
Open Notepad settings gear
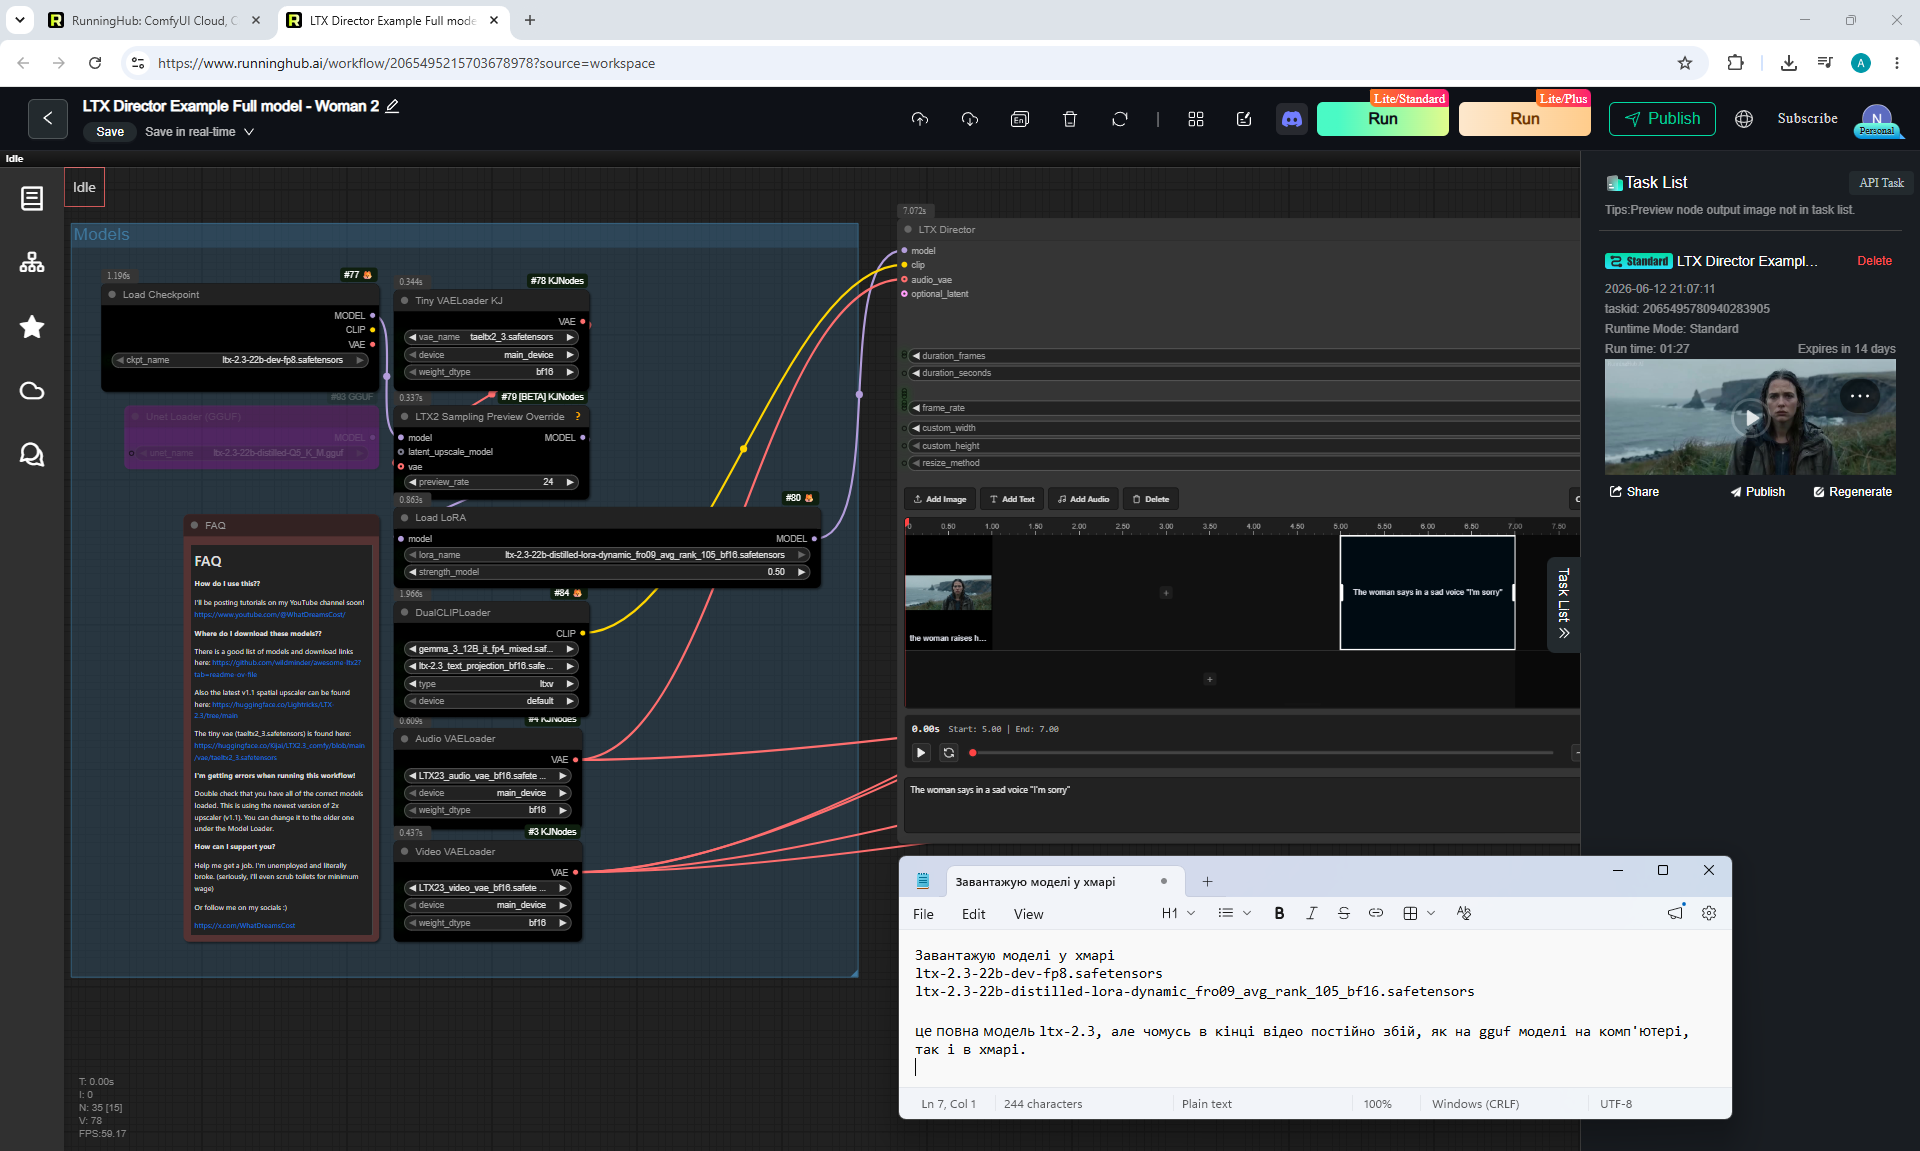click(1709, 913)
